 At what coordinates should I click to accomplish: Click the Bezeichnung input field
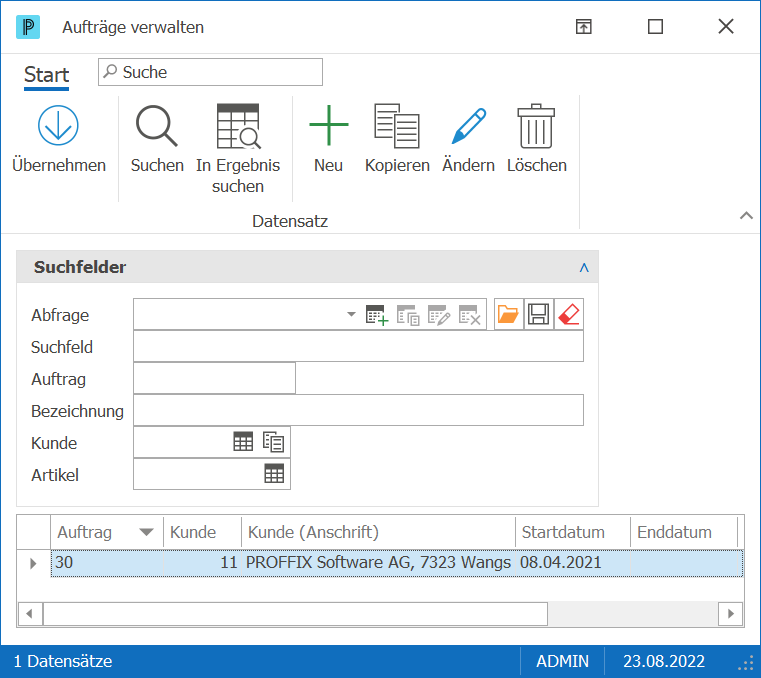coord(358,411)
